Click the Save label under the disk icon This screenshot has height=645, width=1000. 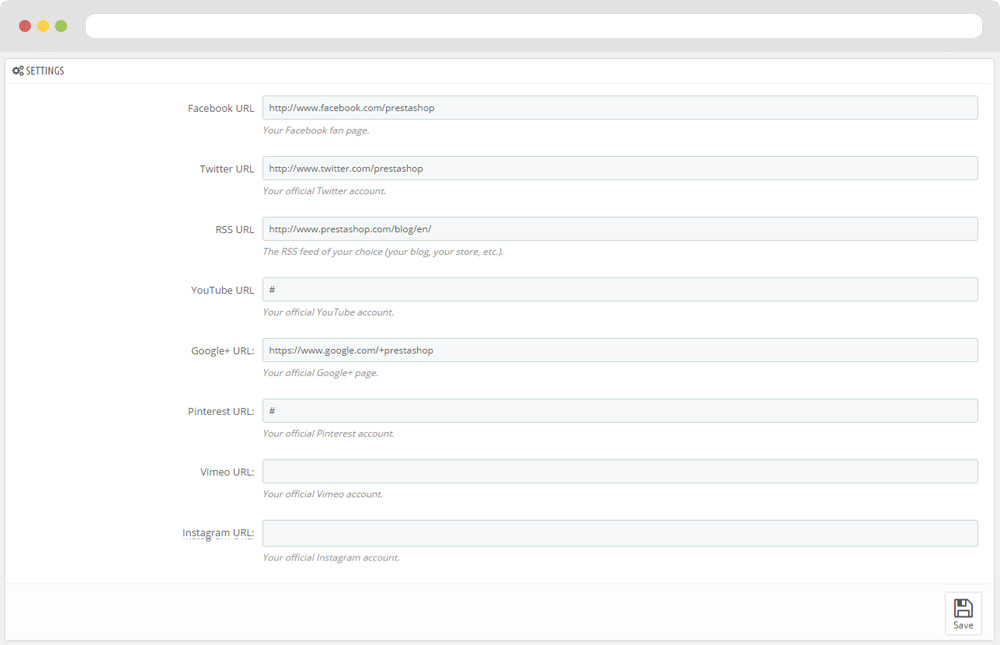point(963,625)
